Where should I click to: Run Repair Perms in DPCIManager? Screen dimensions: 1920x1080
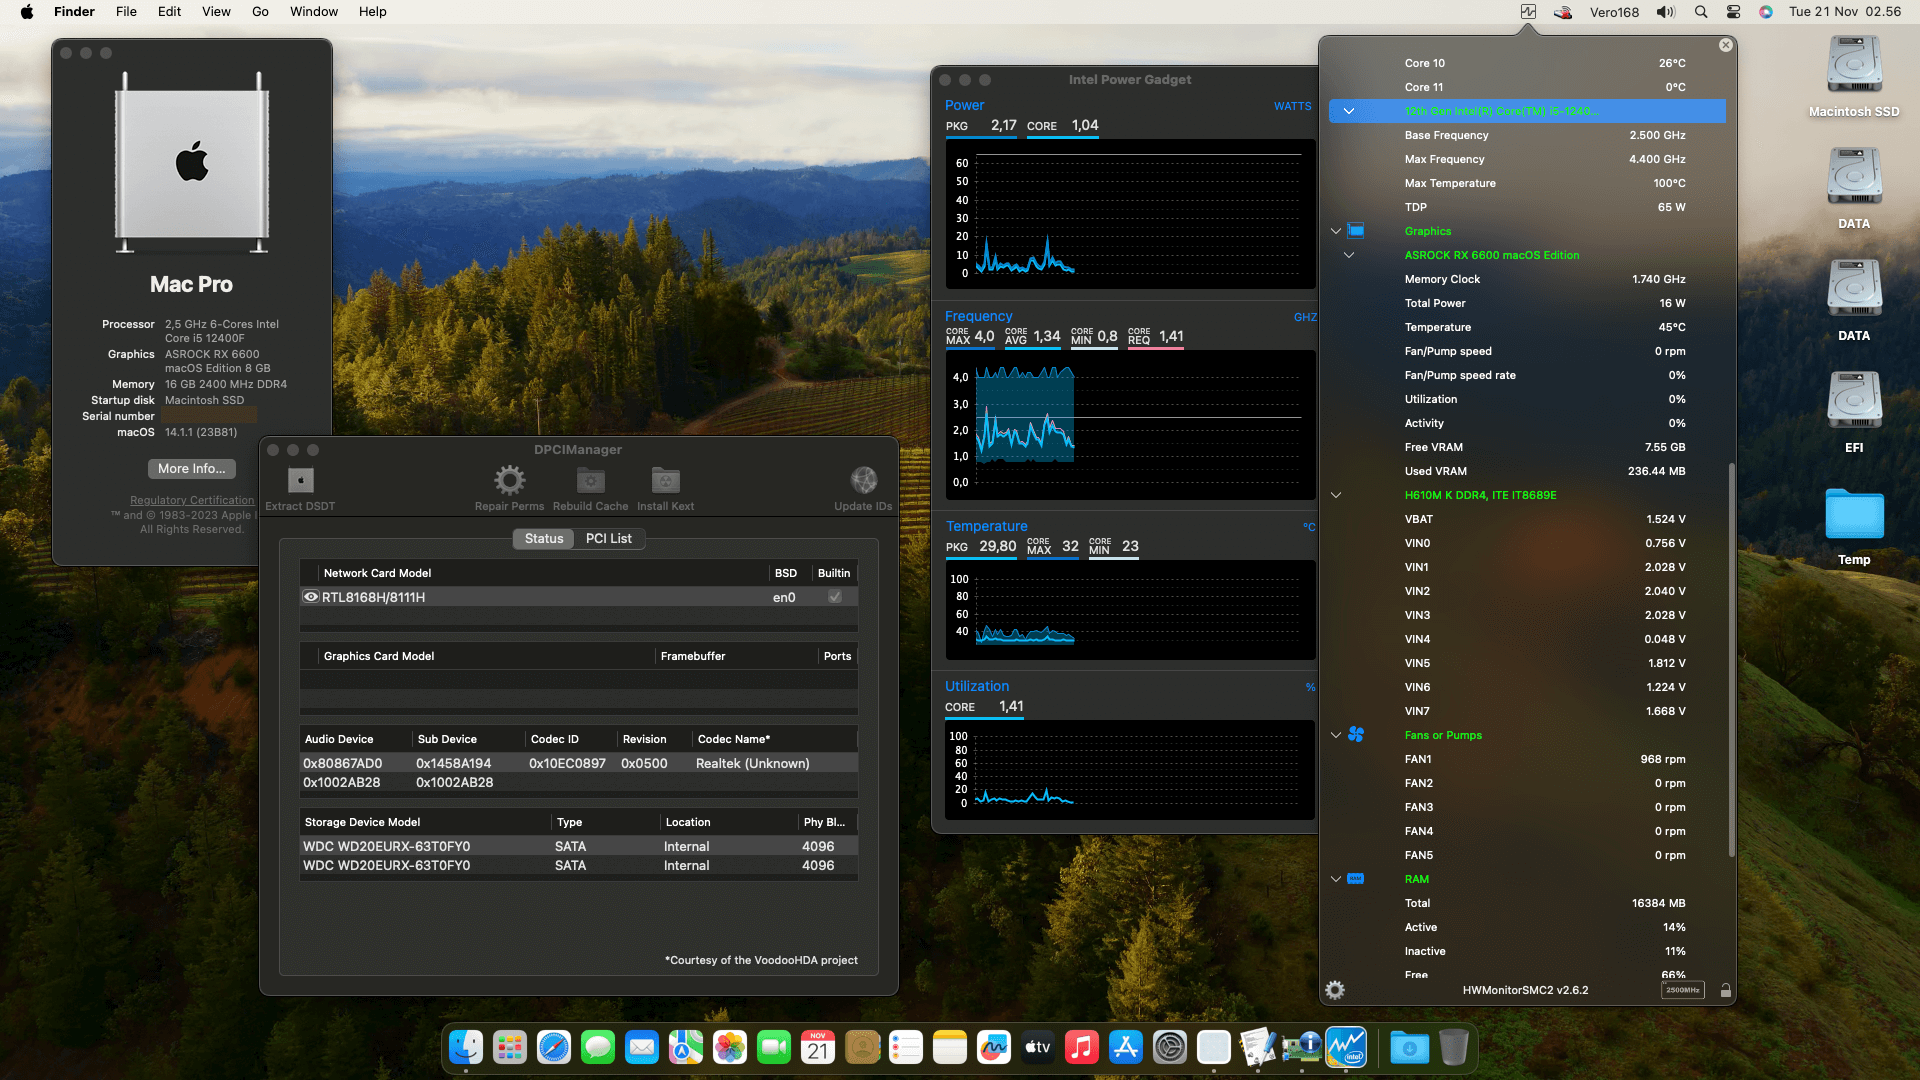[509, 481]
